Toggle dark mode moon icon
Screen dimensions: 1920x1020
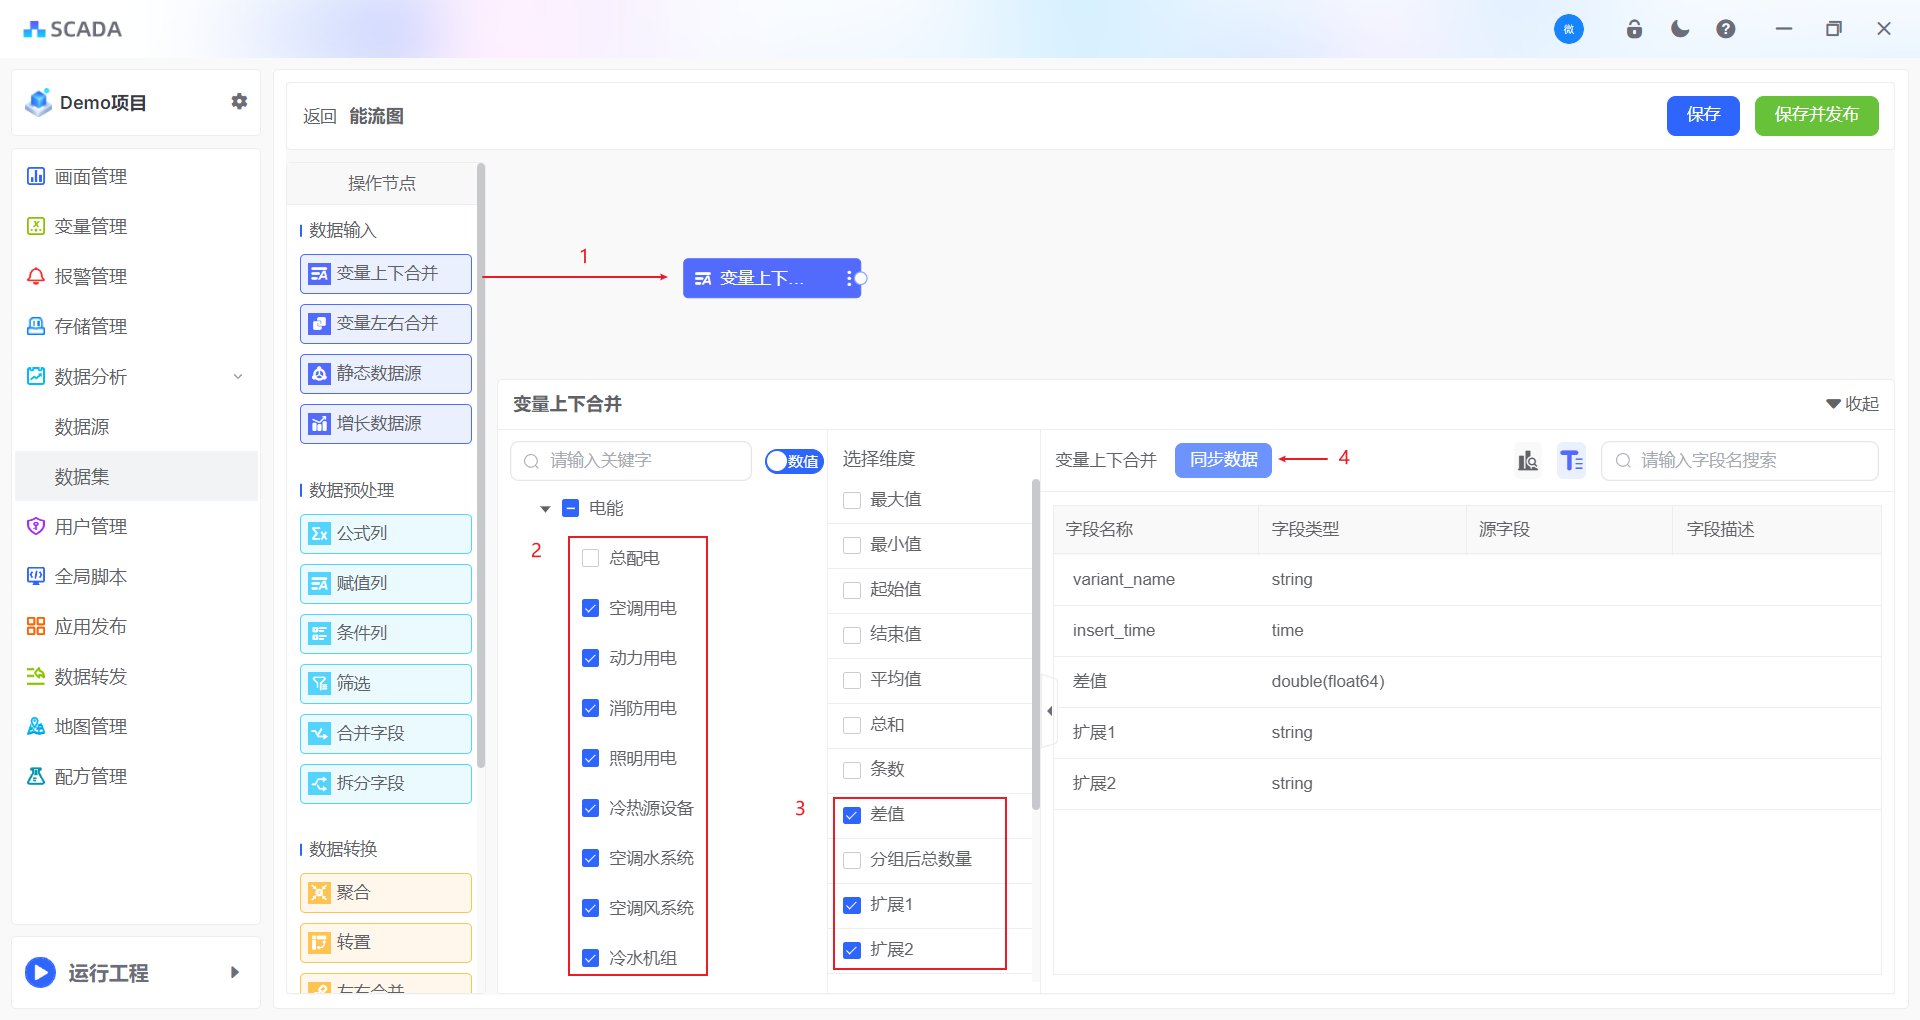click(1680, 29)
